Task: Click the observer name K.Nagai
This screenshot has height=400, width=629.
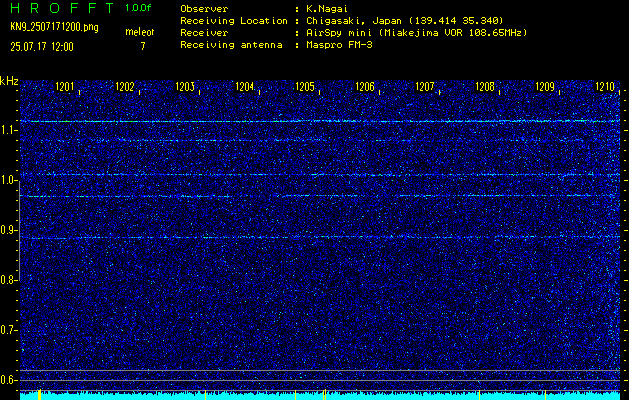Action: [x=327, y=9]
